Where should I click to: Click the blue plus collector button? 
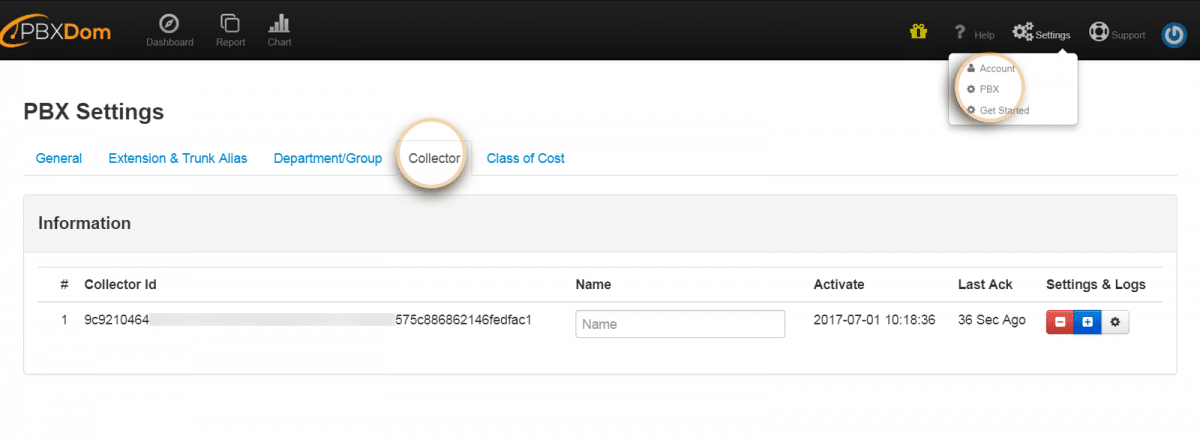(x=1087, y=322)
